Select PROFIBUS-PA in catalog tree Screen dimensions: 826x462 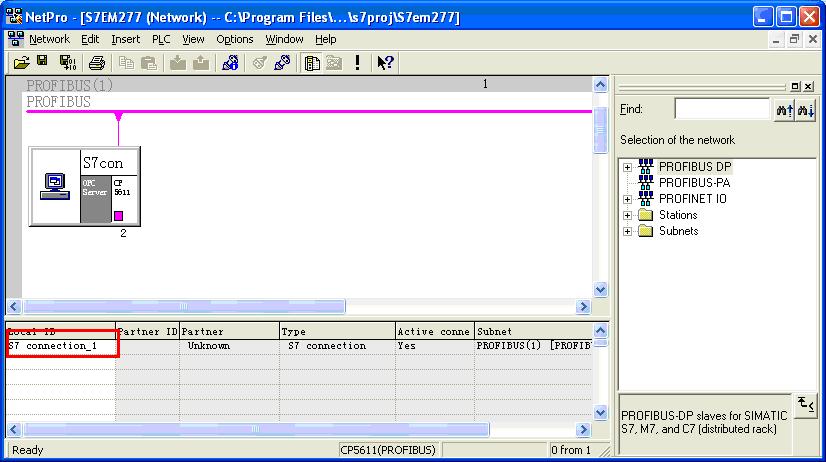pos(694,183)
